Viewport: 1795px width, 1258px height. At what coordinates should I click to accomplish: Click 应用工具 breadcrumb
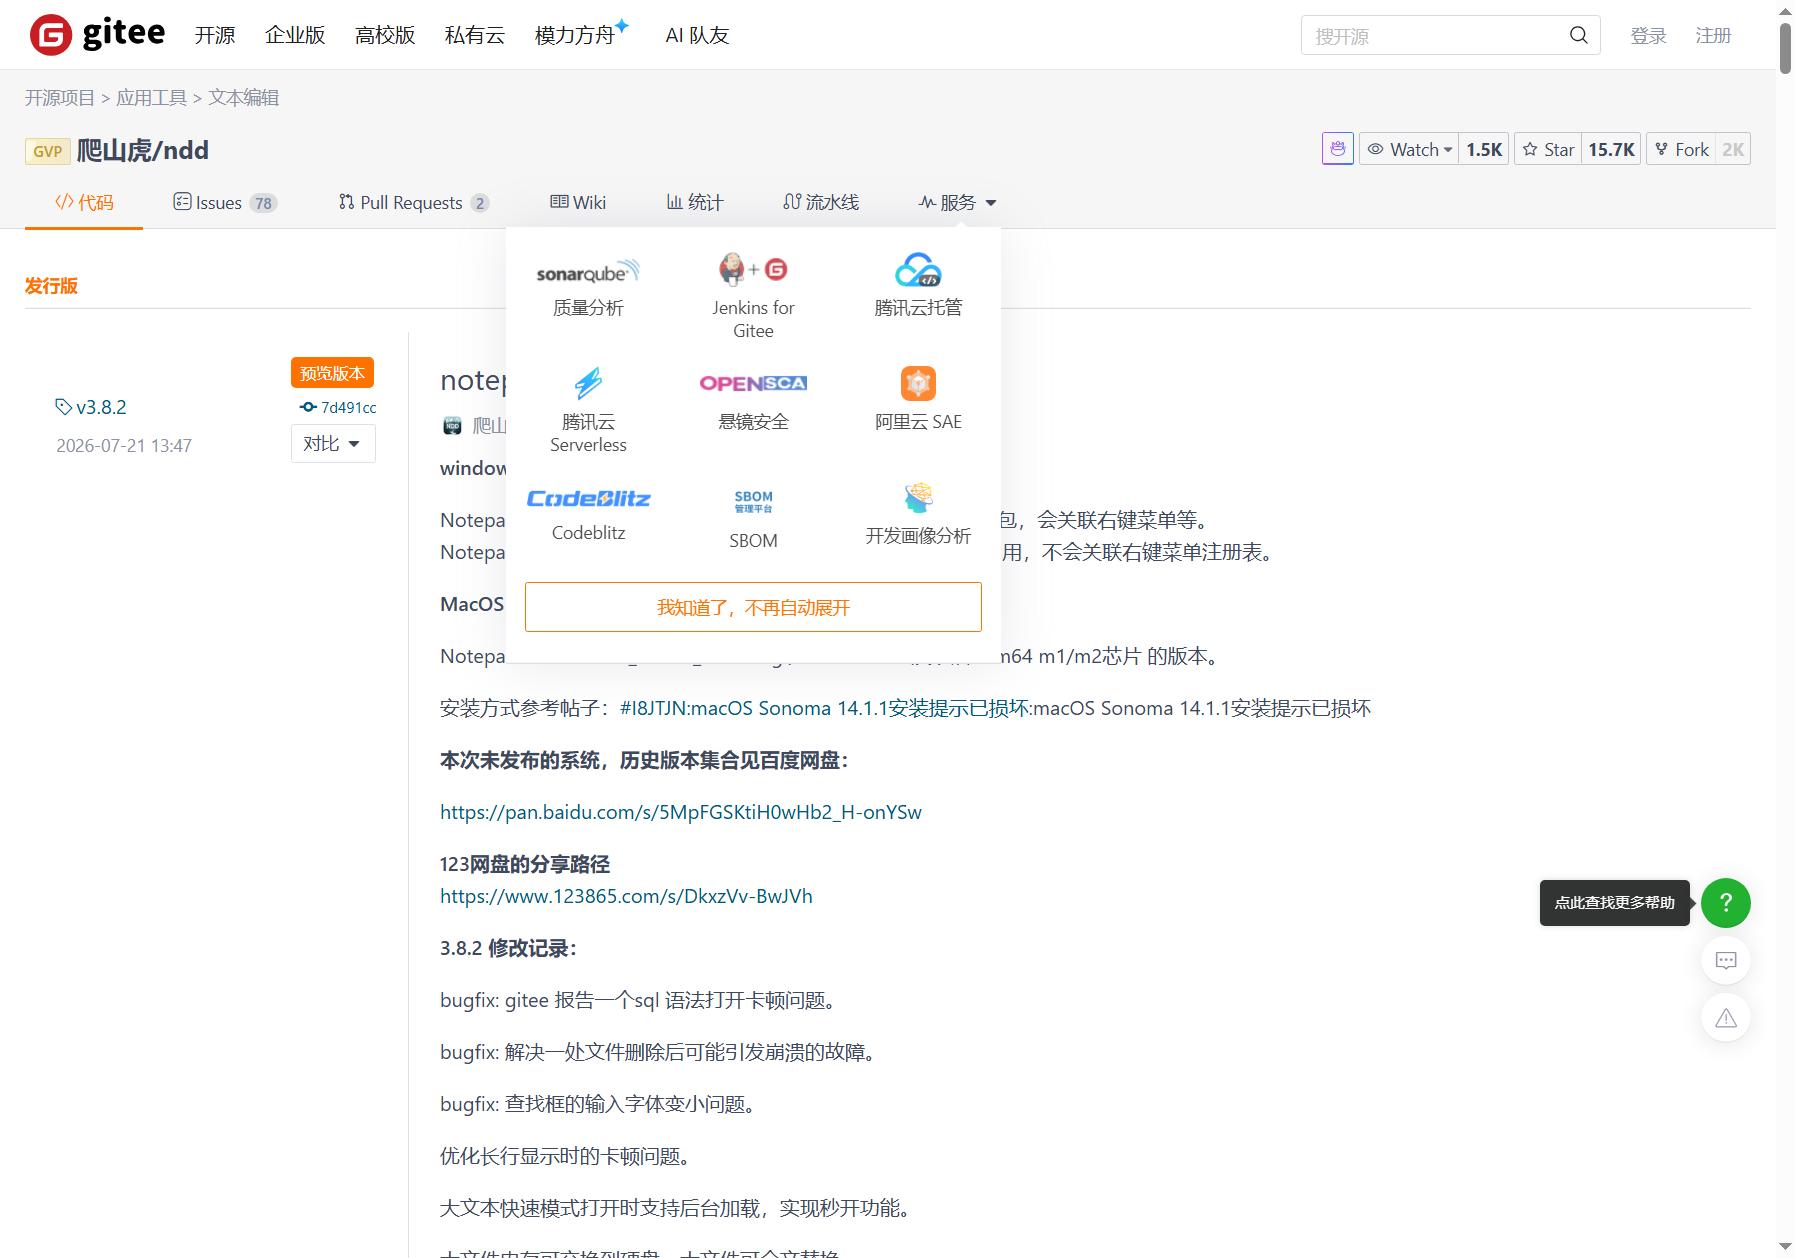[x=151, y=98]
